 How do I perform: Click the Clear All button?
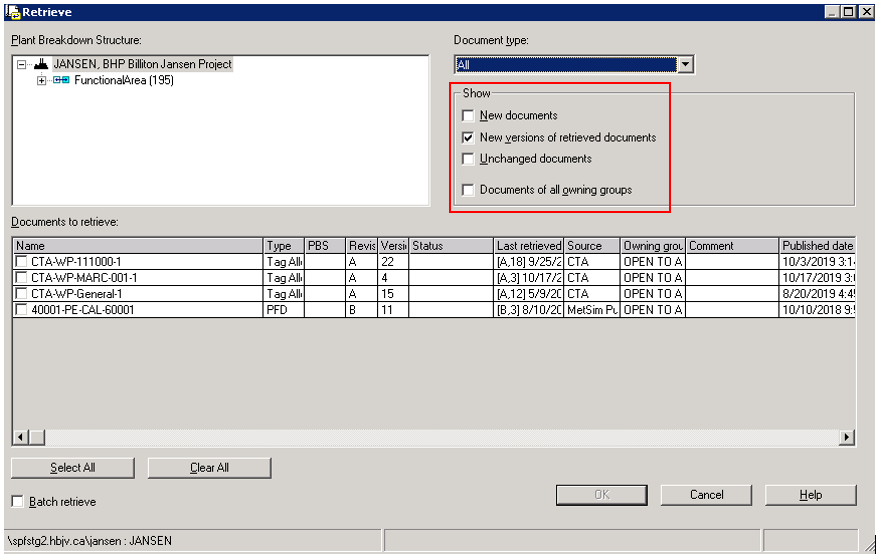pyautogui.click(x=209, y=468)
